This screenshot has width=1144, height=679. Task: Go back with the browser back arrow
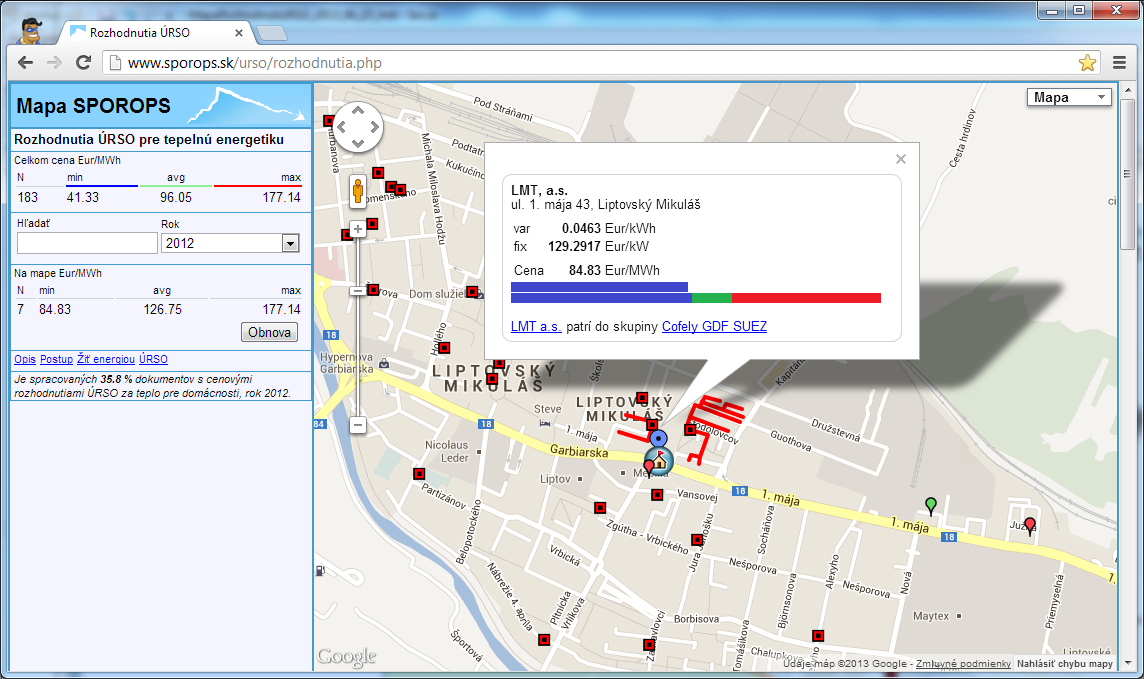coord(26,63)
